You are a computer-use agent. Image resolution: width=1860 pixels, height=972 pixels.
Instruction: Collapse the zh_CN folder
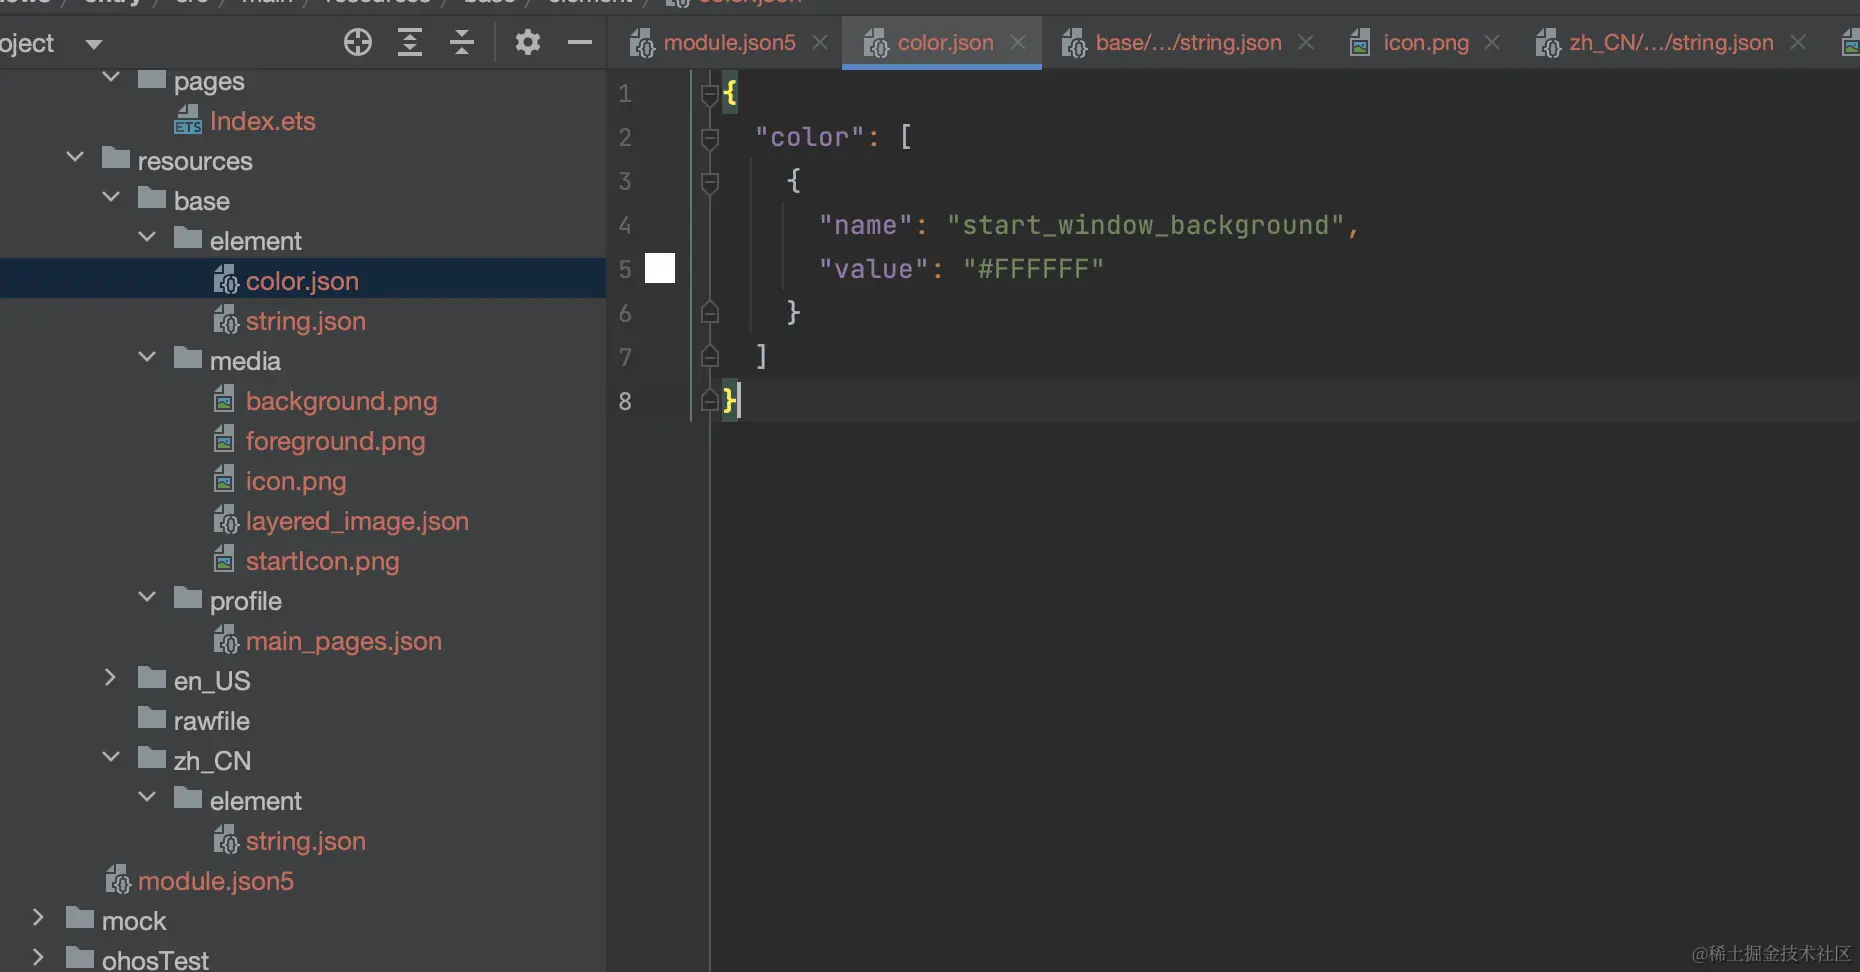point(111,758)
